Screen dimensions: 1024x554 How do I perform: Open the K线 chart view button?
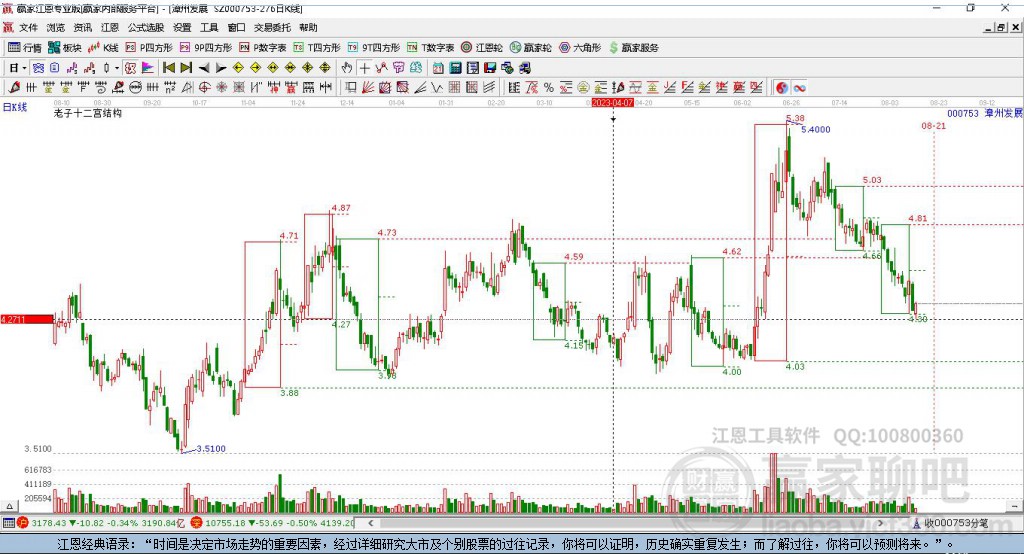point(103,48)
